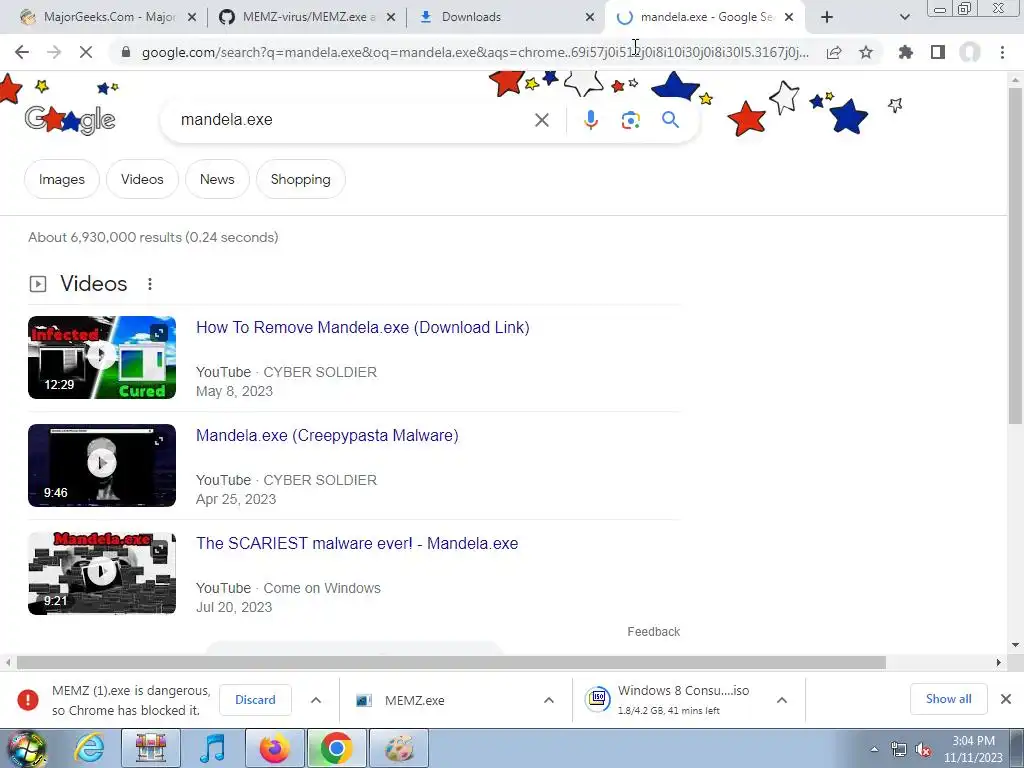This screenshot has height=768, width=1024.
Task: Go back with the browser back arrow
Action: [x=22, y=52]
